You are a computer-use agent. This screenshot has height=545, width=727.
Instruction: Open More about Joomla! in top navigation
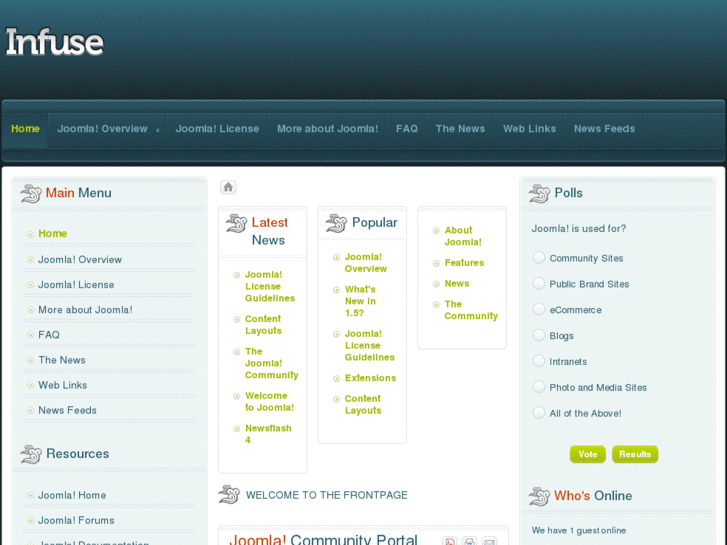point(327,129)
